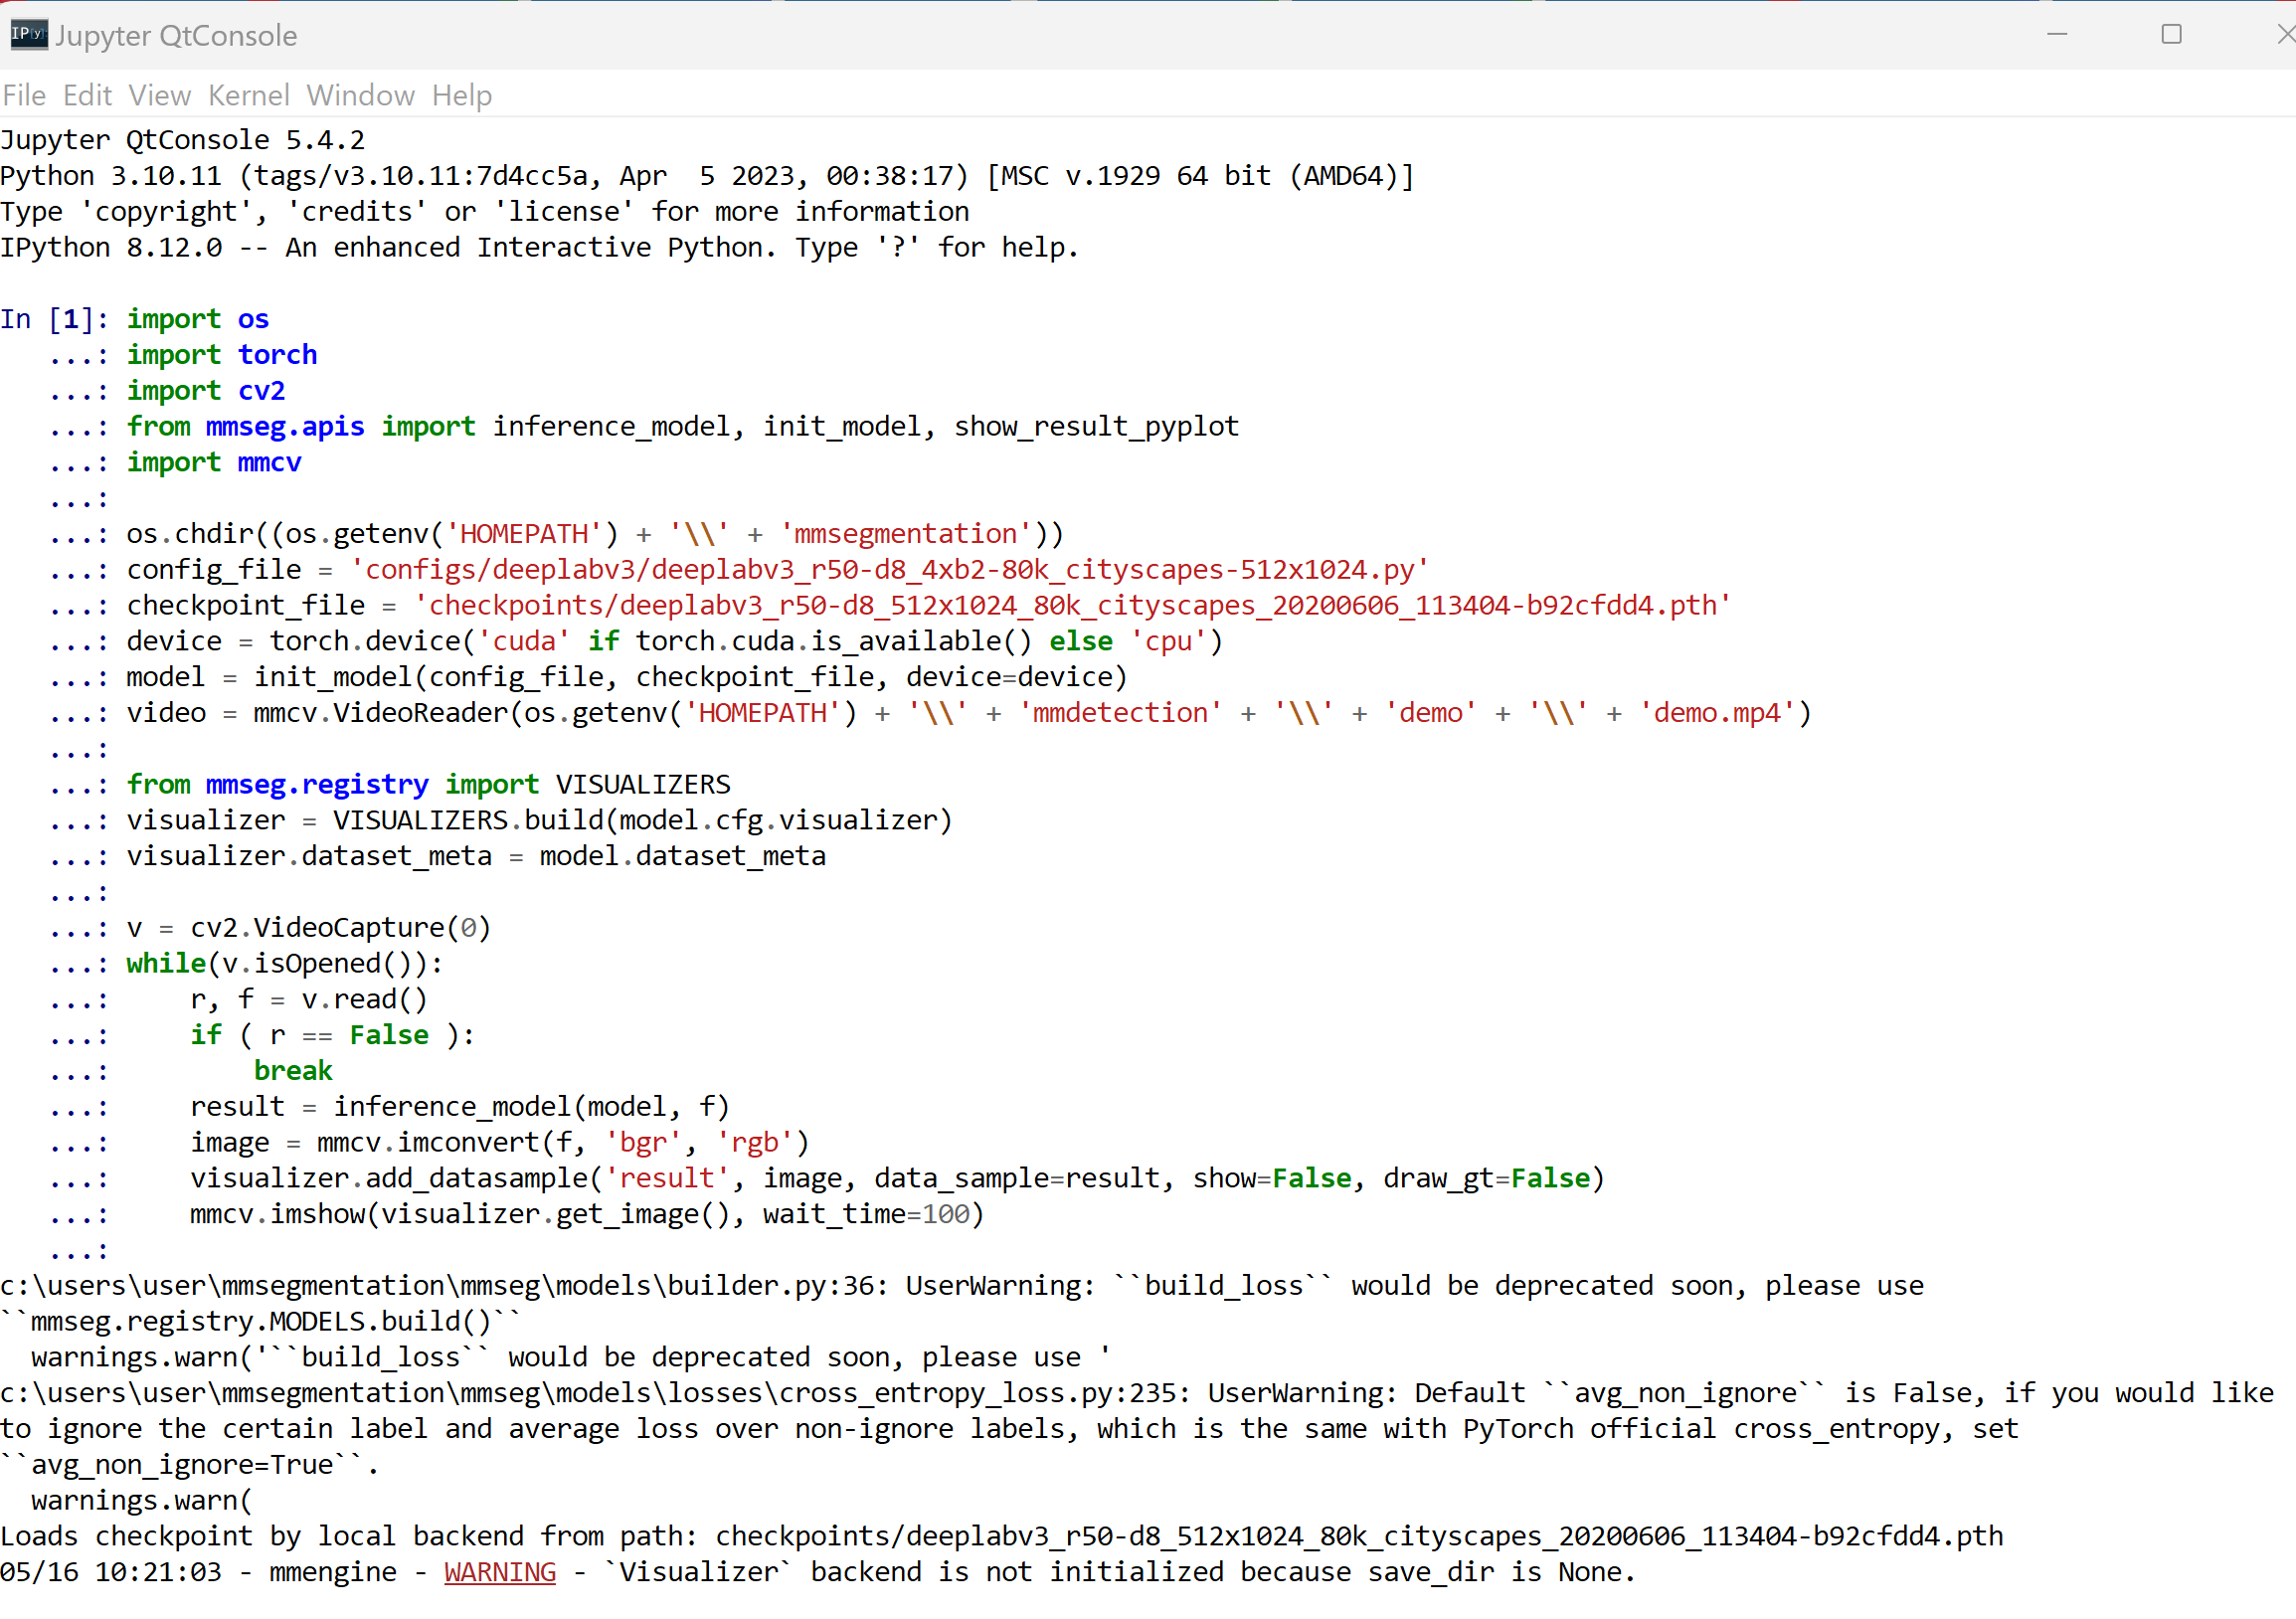Click 'VISUALIZERS.build(model.cfg.visualizer)'

643,821
